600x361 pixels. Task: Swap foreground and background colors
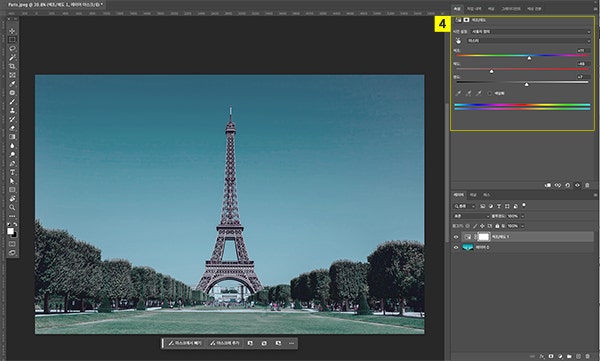coord(15,225)
